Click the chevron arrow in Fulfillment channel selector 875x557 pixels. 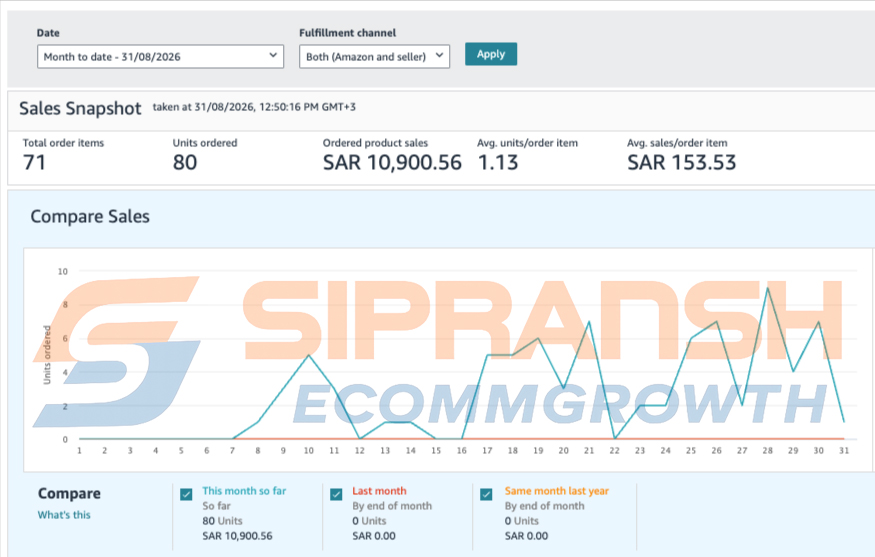[439, 55]
